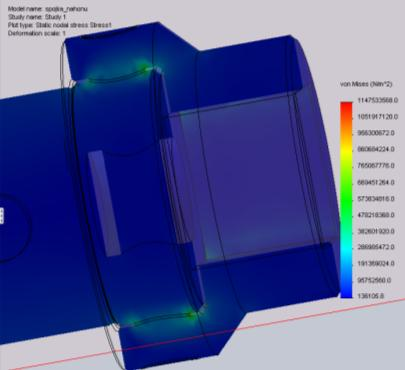Click the maximum legend value at the top
The width and height of the screenshot is (405, 370).
(378, 100)
